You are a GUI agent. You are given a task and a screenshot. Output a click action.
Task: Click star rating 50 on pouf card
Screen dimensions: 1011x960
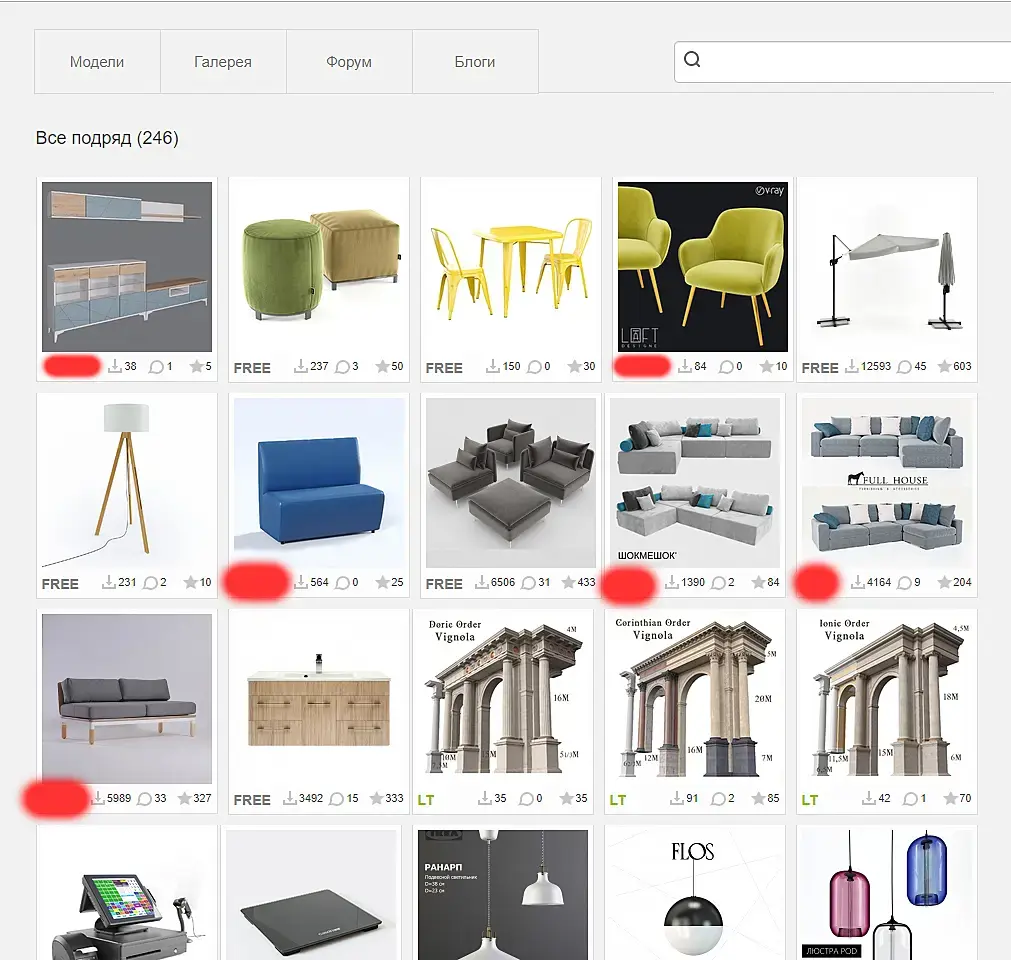(x=382, y=366)
